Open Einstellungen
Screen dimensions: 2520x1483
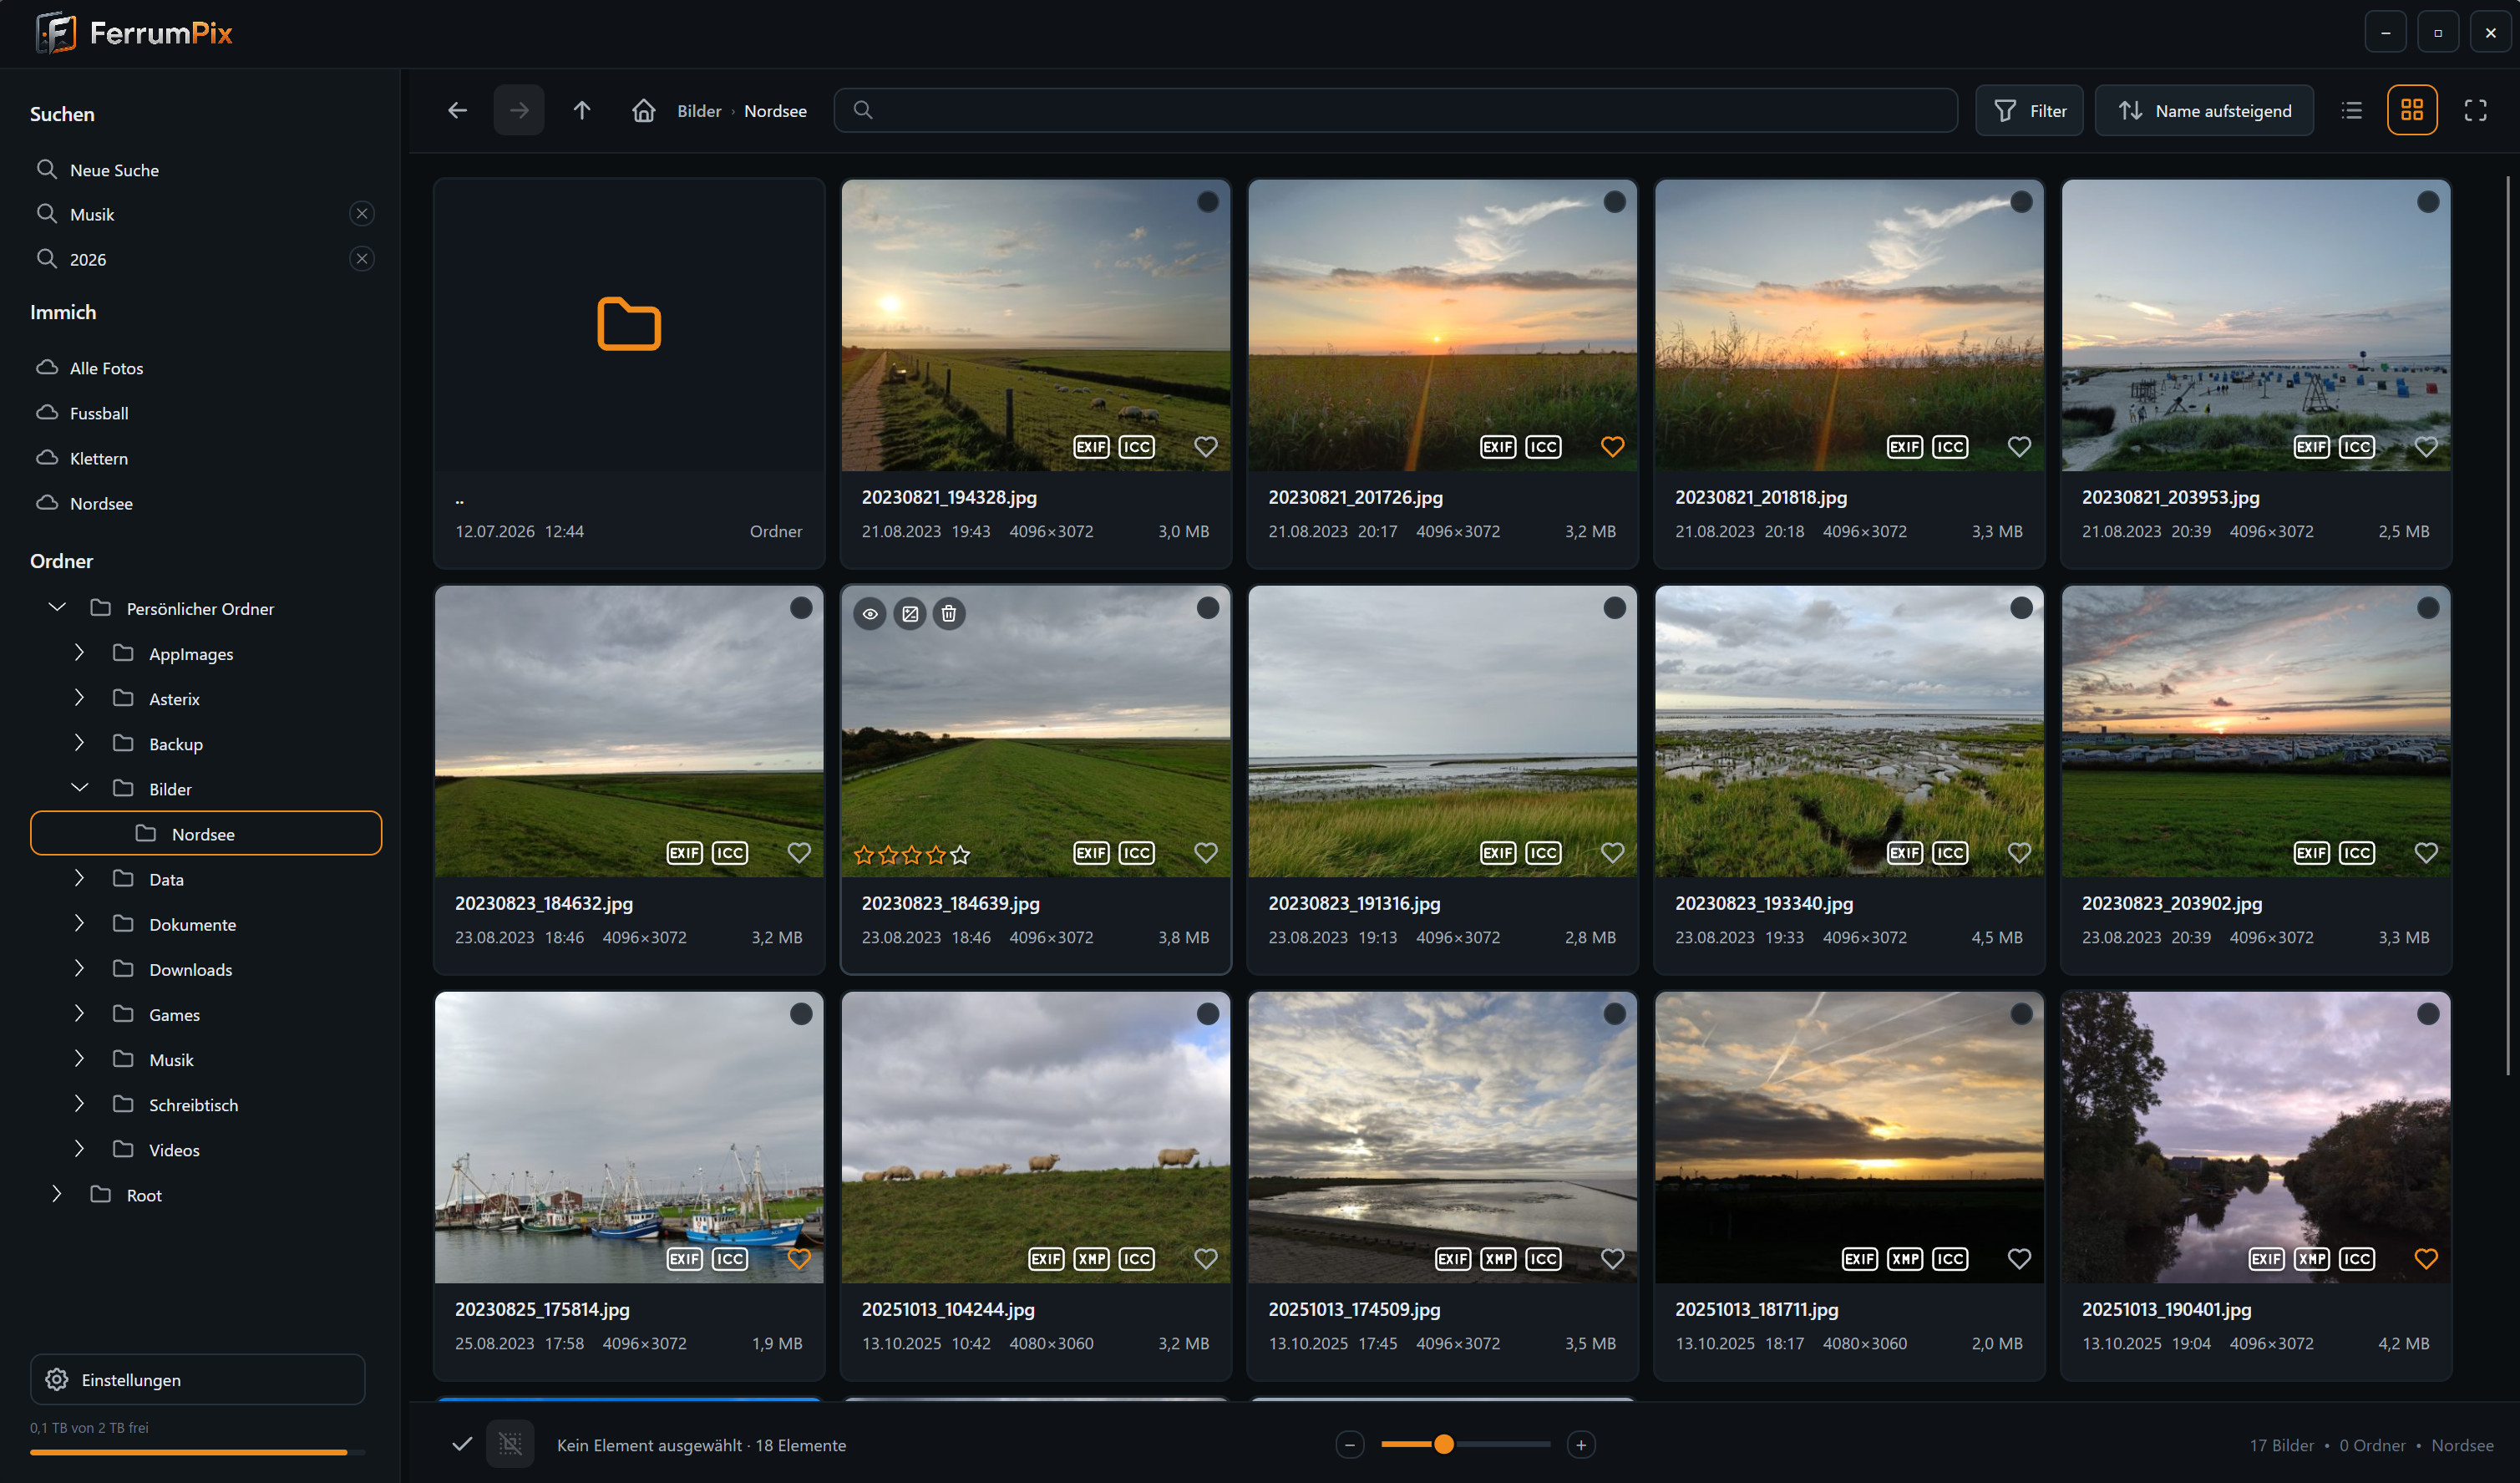click(198, 1380)
